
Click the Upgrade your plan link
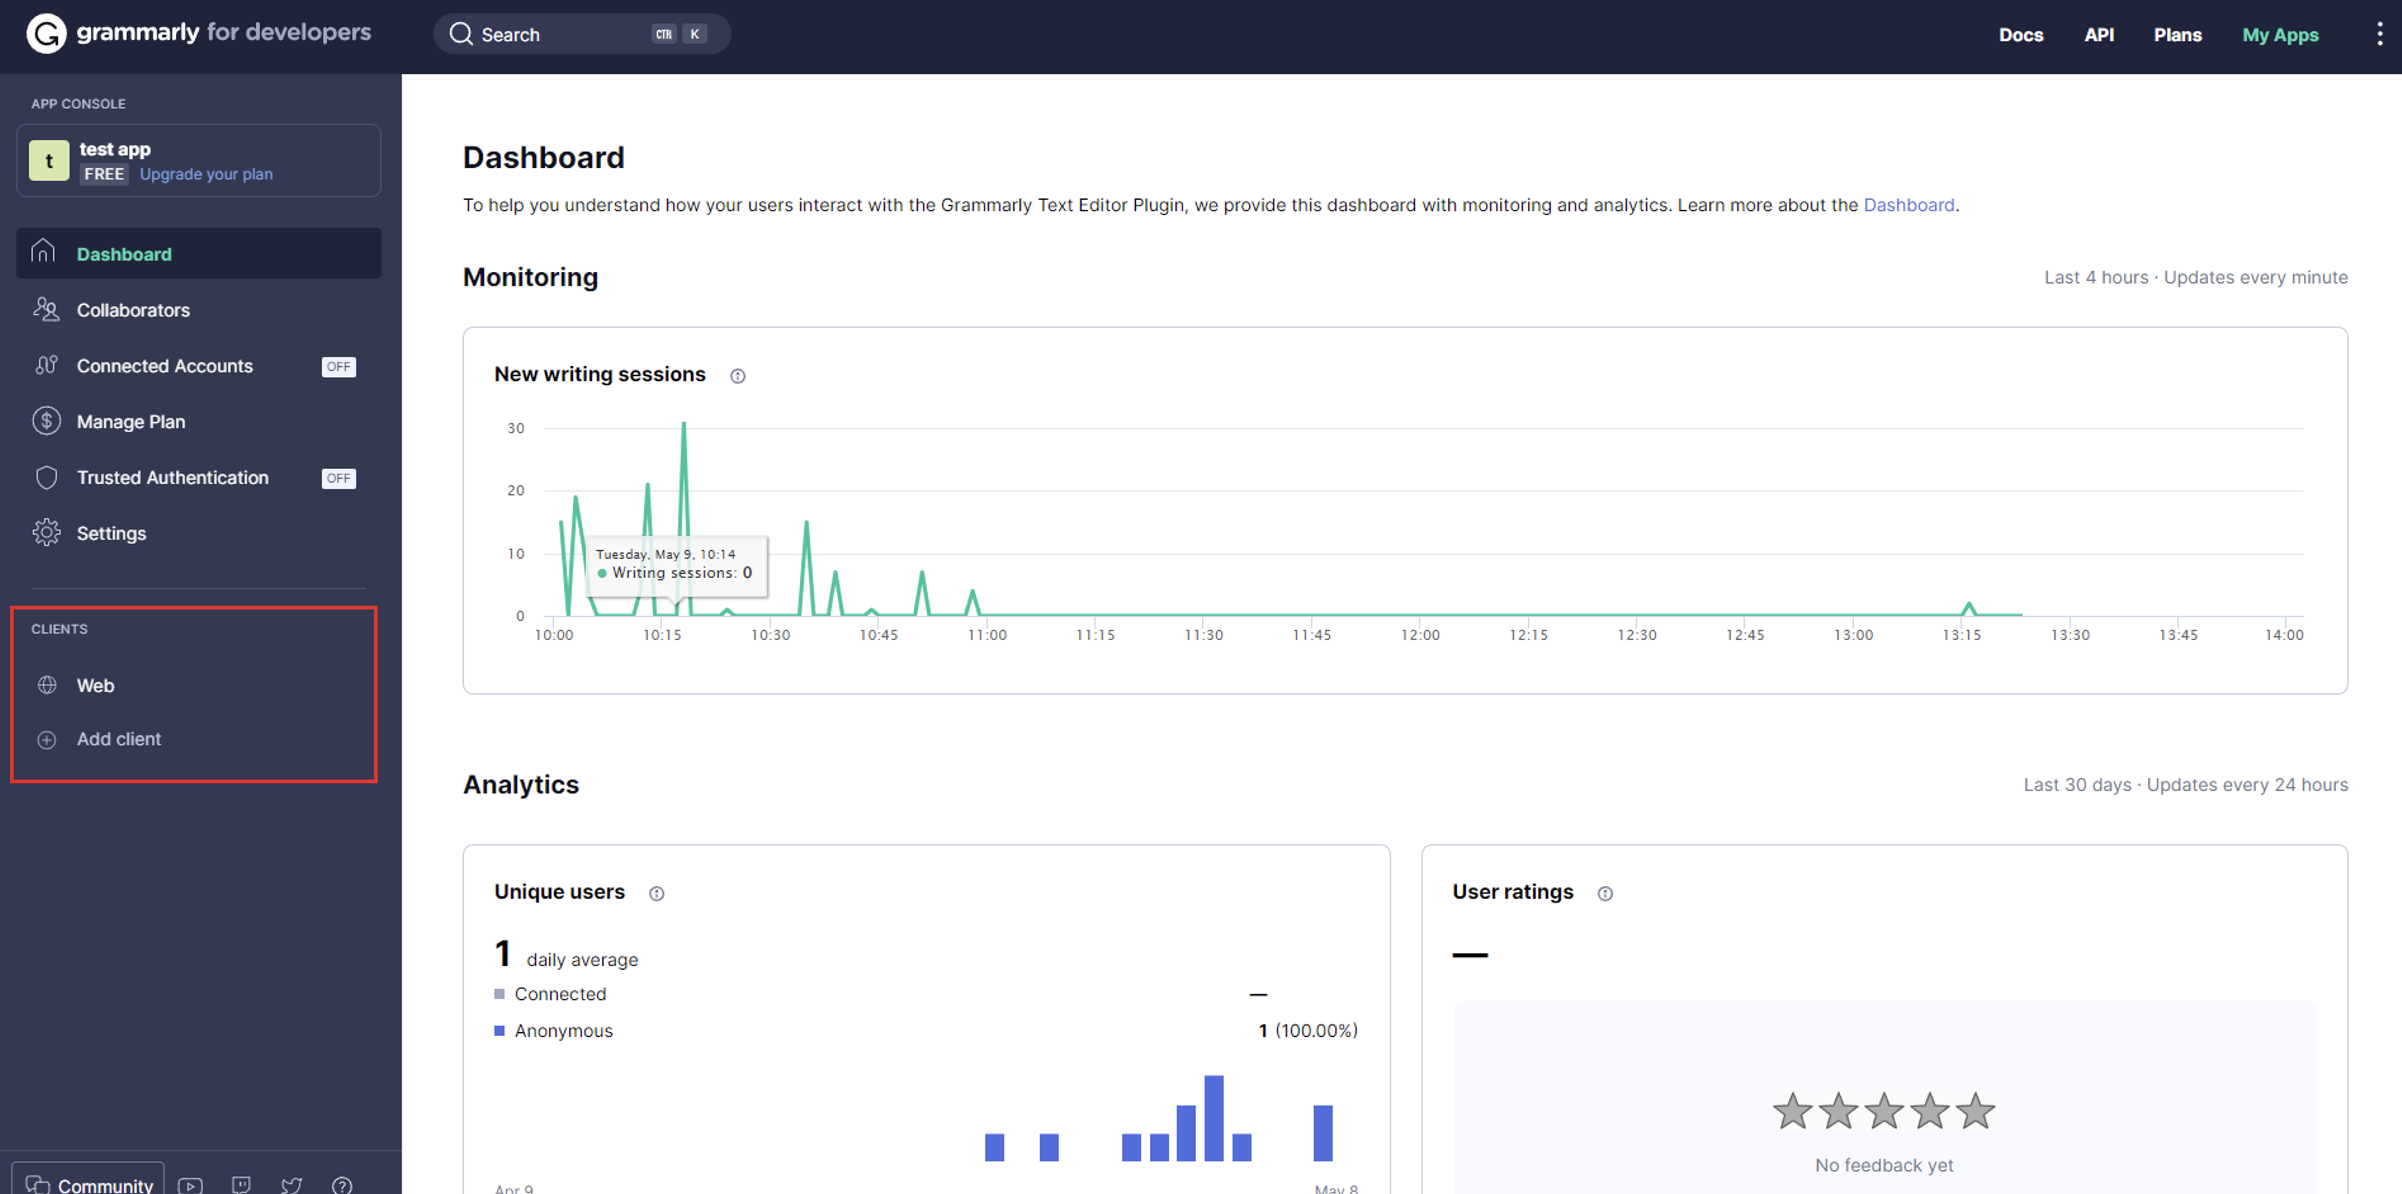tap(205, 173)
